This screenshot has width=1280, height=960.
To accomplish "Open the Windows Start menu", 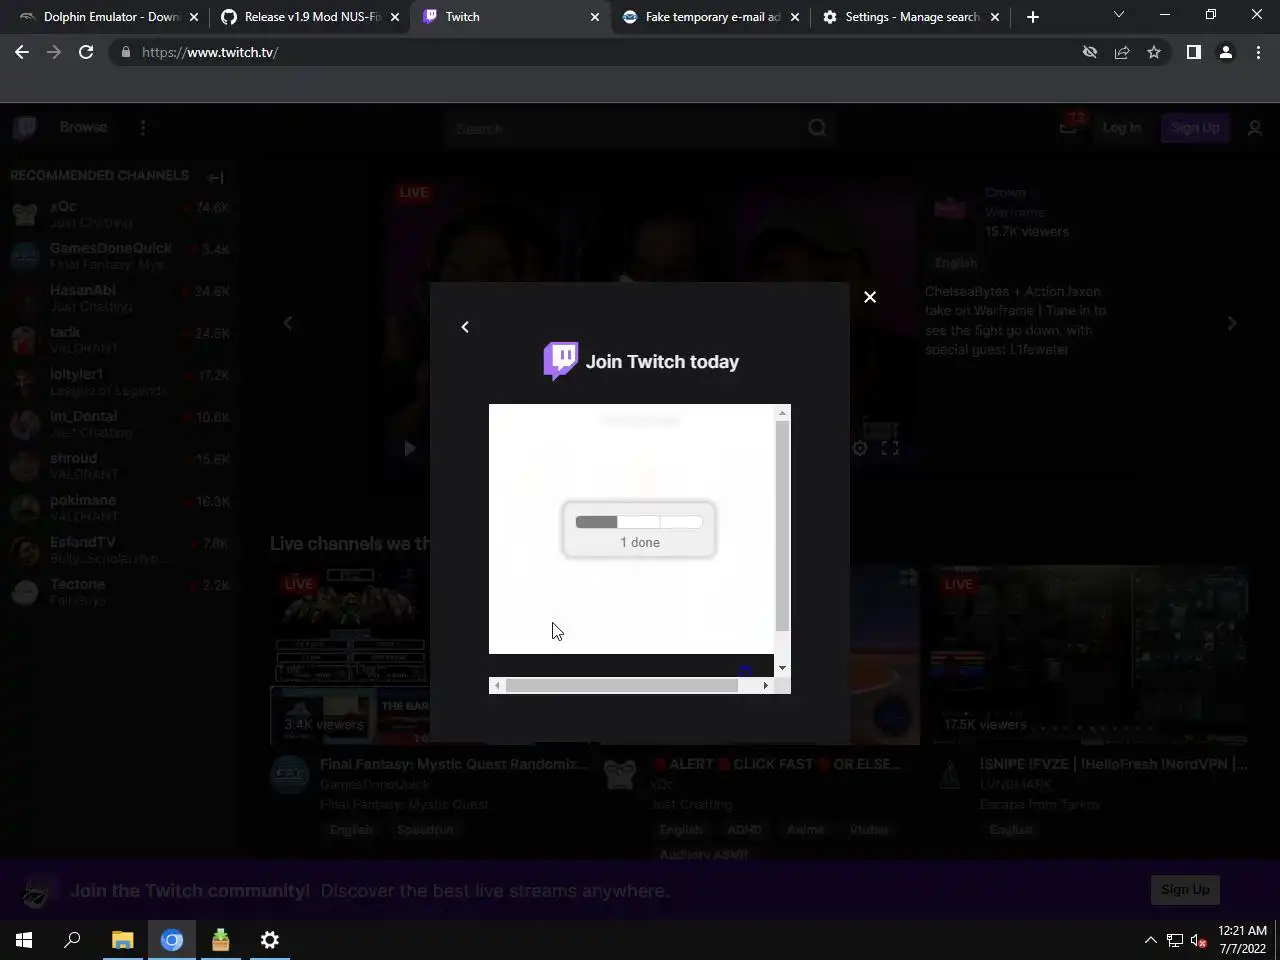I will [x=24, y=940].
